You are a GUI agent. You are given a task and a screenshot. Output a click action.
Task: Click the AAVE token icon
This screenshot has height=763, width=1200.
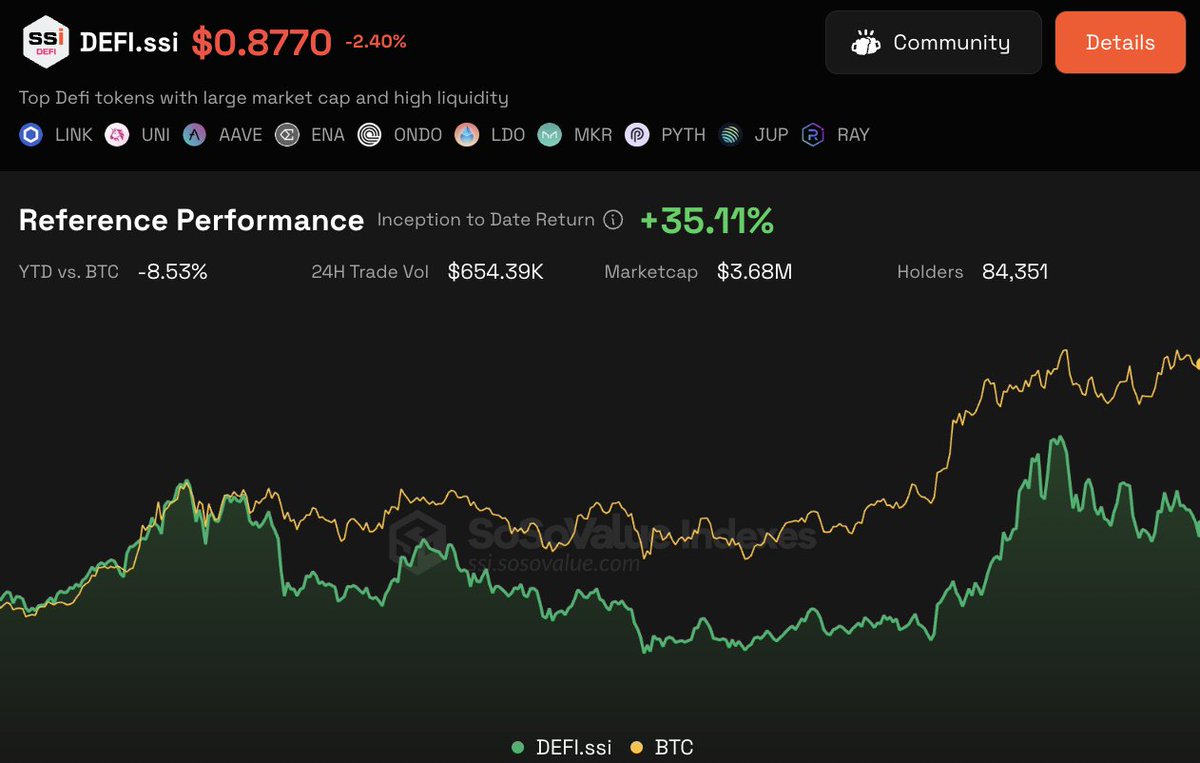point(195,135)
